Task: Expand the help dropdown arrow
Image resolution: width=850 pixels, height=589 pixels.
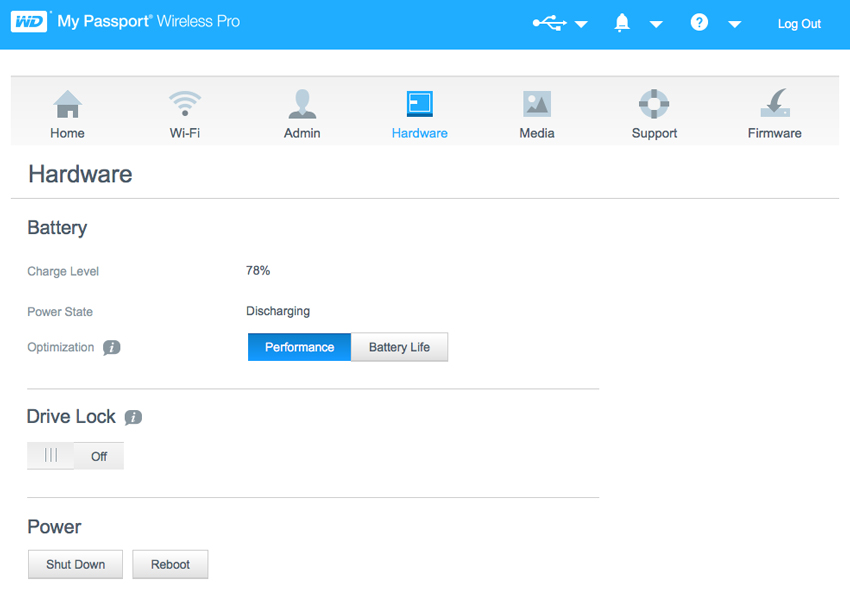Action: pos(735,24)
